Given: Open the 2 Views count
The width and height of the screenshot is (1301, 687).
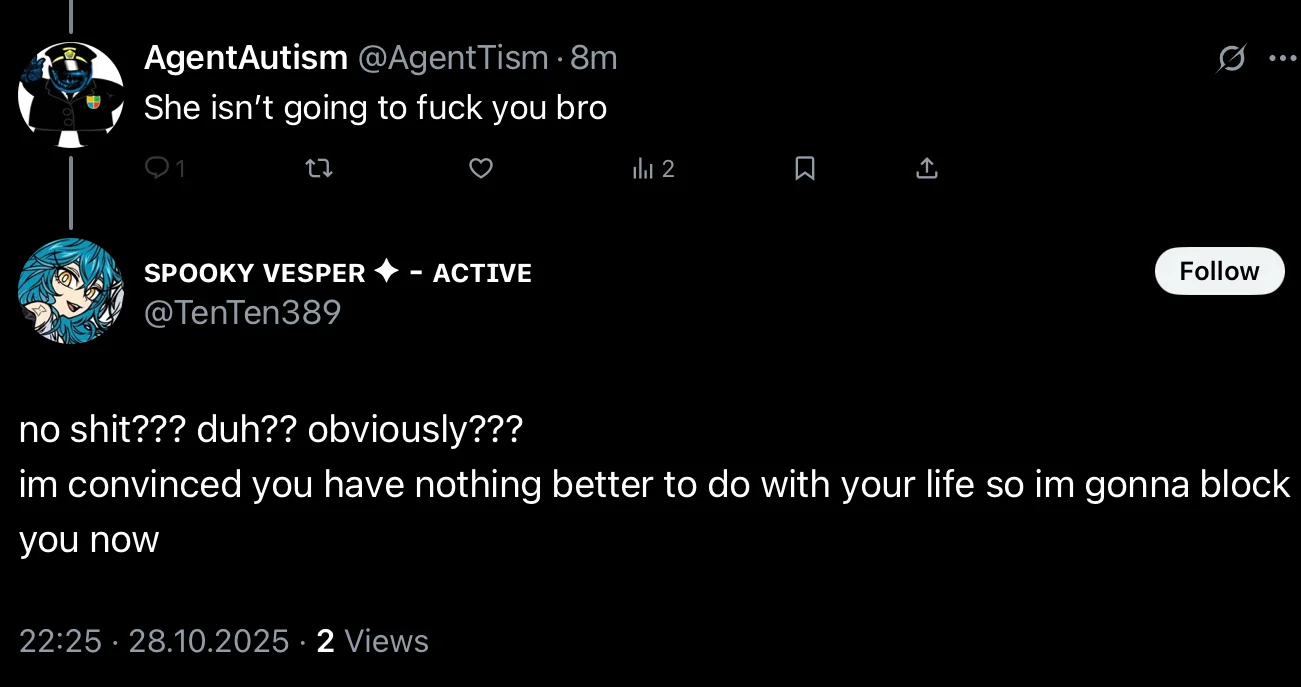Looking at the screenshot, I should 372,641.
